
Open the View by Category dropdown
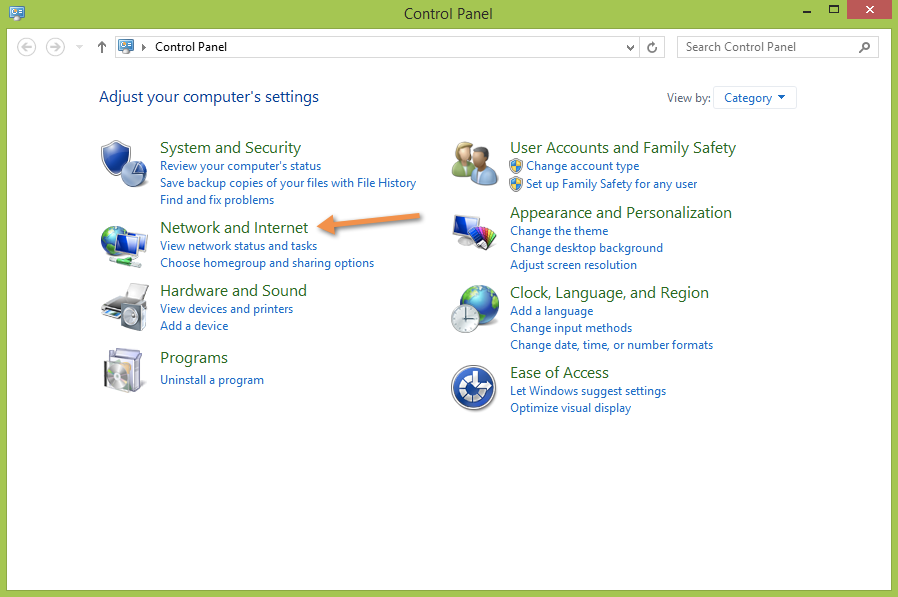755,98
